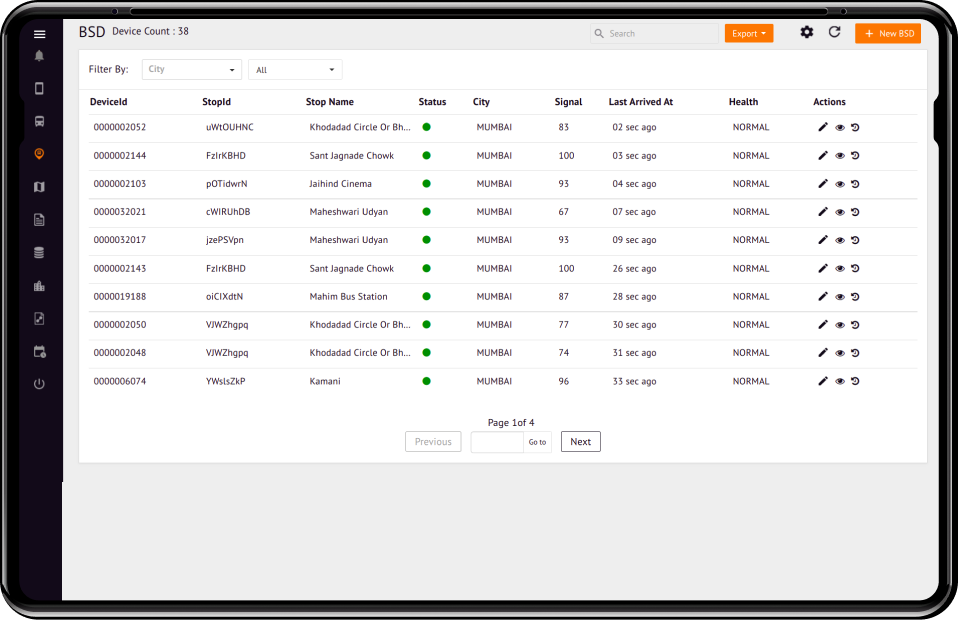Toggle the hamburger menu

[x=39, y=34]
